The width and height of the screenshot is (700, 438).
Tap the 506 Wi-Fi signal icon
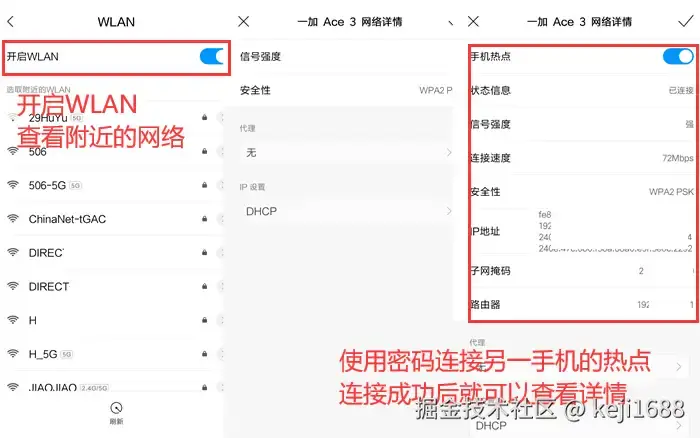point(13,151)
